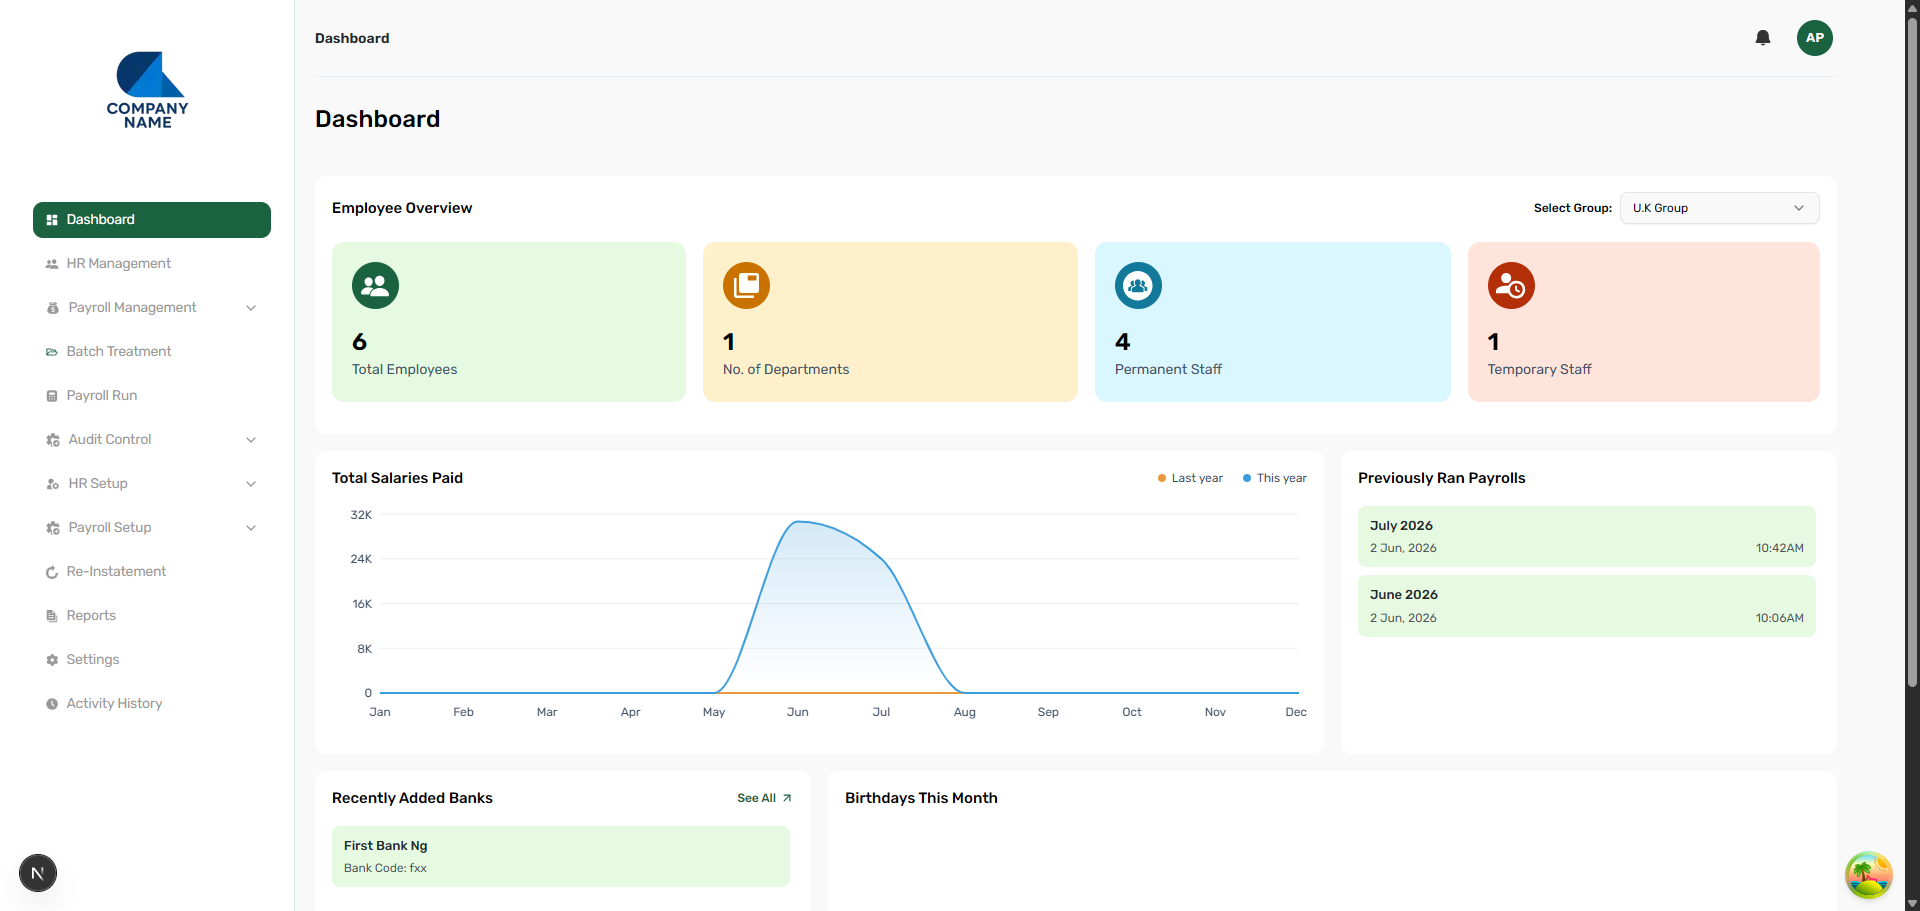Open the June 2026 payroll entry
This screenshot has height=911, width=1920.
[1586, 606]
